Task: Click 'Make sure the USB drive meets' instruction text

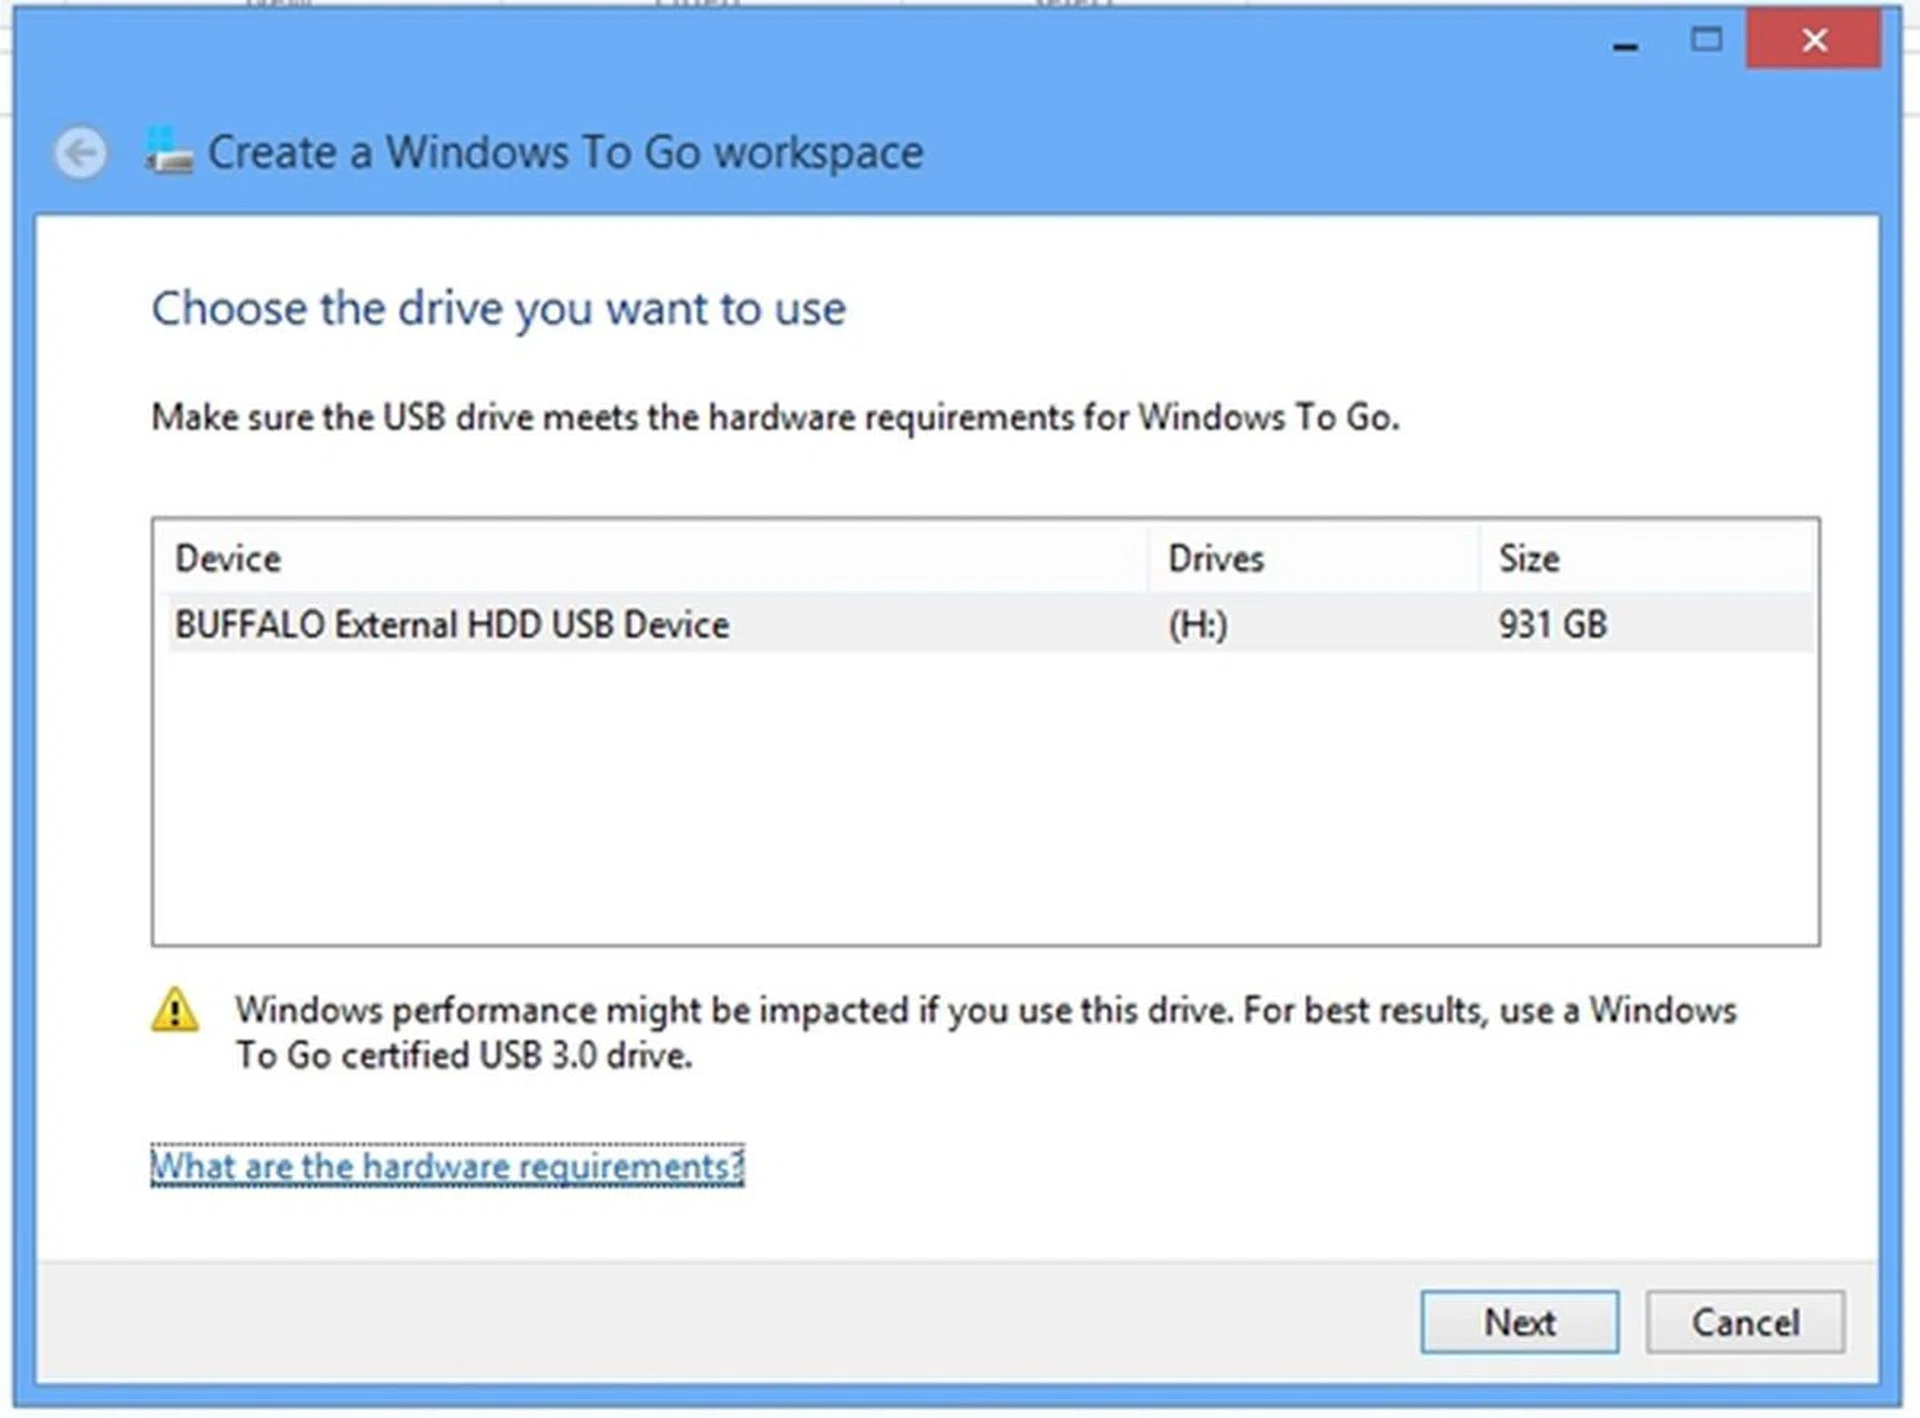Action: point(775,417)
